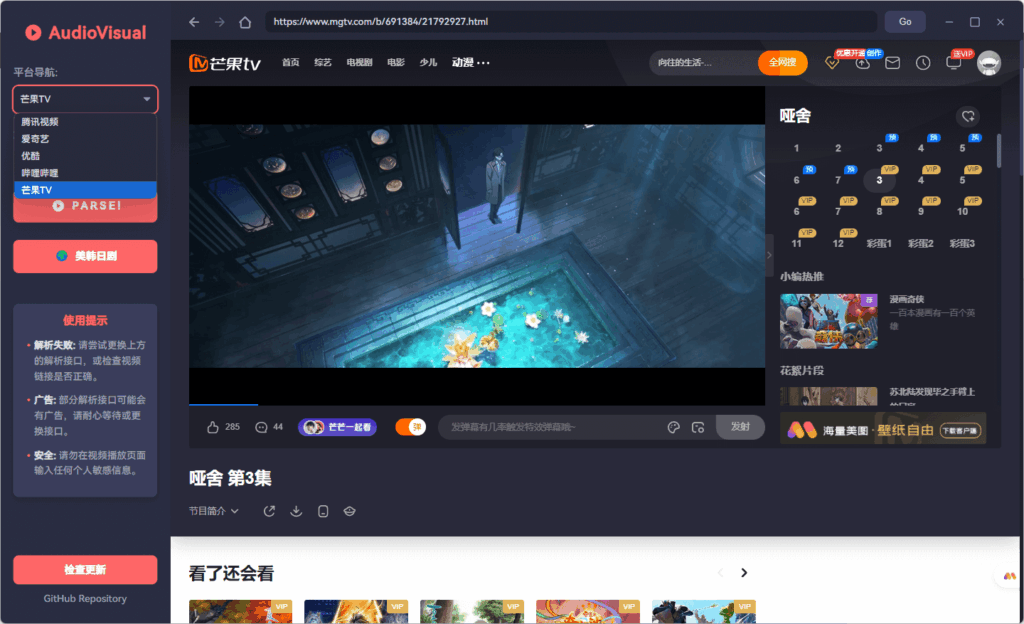Screen dimensions: 1024x624
Task: Toggle the orange 弹 danmaku switch
Action: coord(410,425)
